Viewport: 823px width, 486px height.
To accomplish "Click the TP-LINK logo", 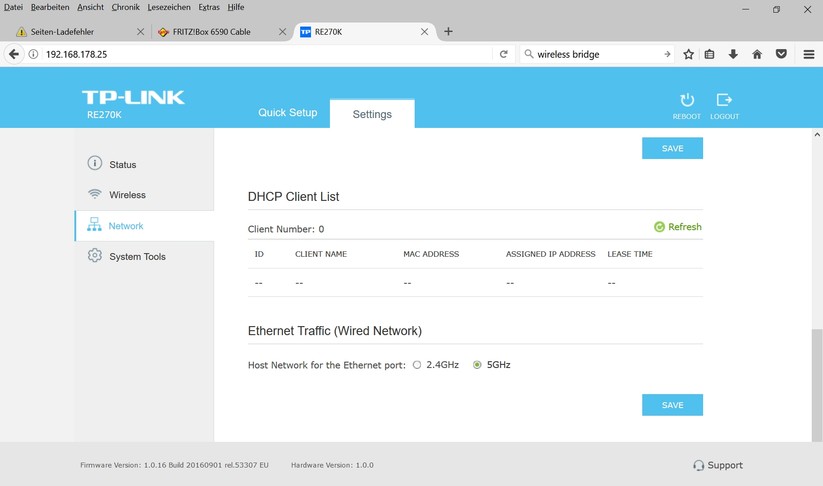I will coord(133,98).
